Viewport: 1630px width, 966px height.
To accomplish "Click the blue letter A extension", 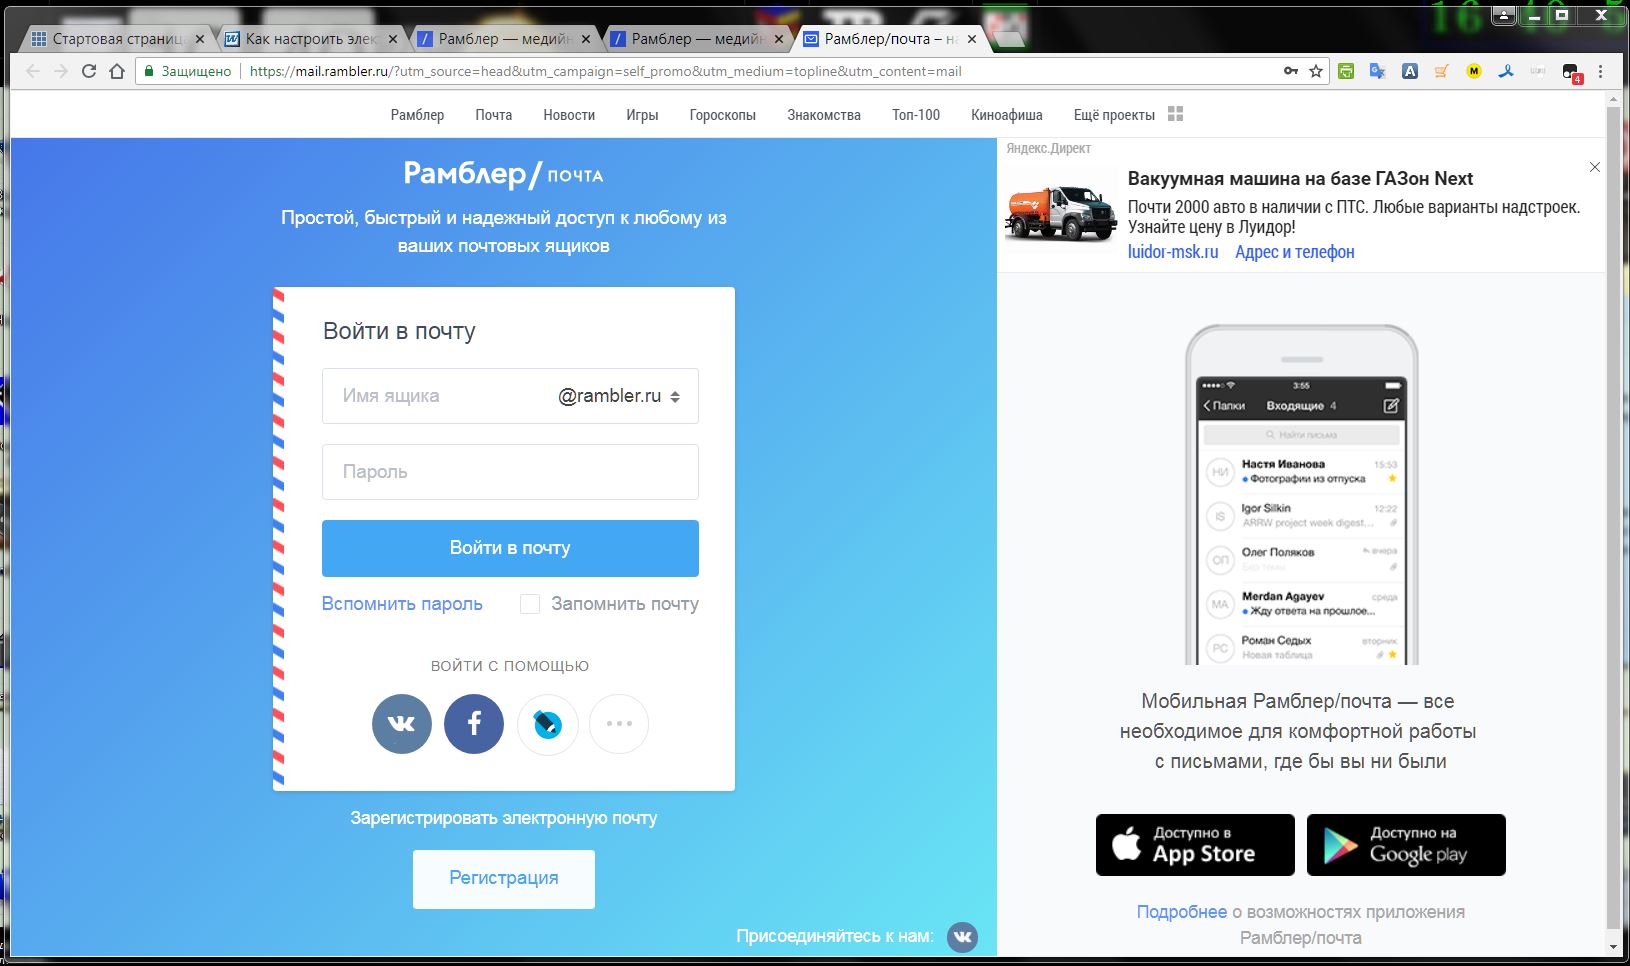I will (1410, 71).
